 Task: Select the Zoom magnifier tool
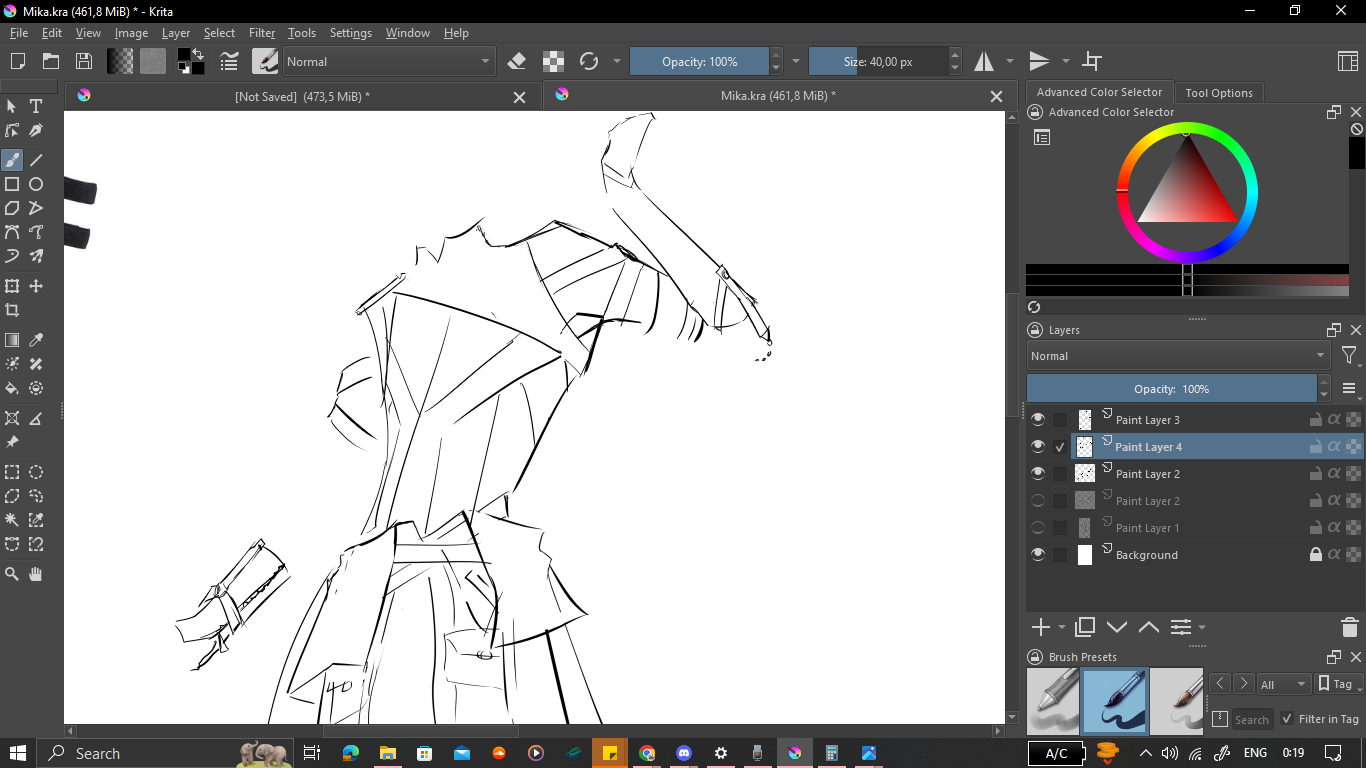point(12,574)
